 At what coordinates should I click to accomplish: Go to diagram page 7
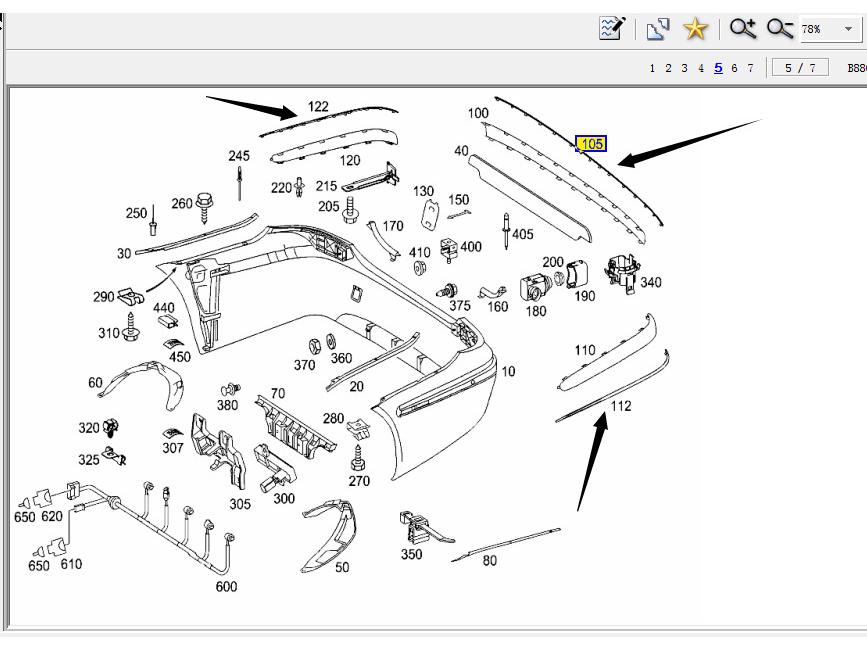(750, 68)
